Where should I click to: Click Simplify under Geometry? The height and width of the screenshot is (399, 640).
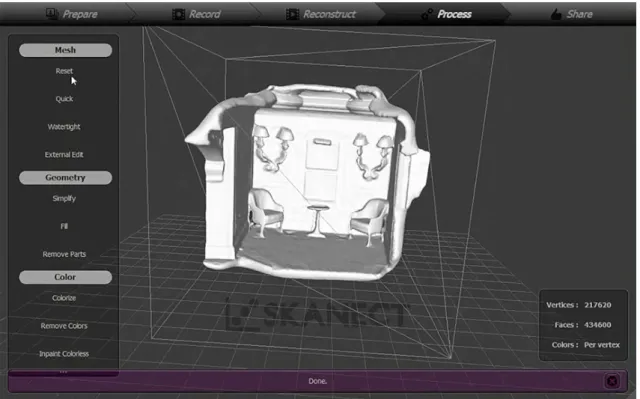click(64, 199)
